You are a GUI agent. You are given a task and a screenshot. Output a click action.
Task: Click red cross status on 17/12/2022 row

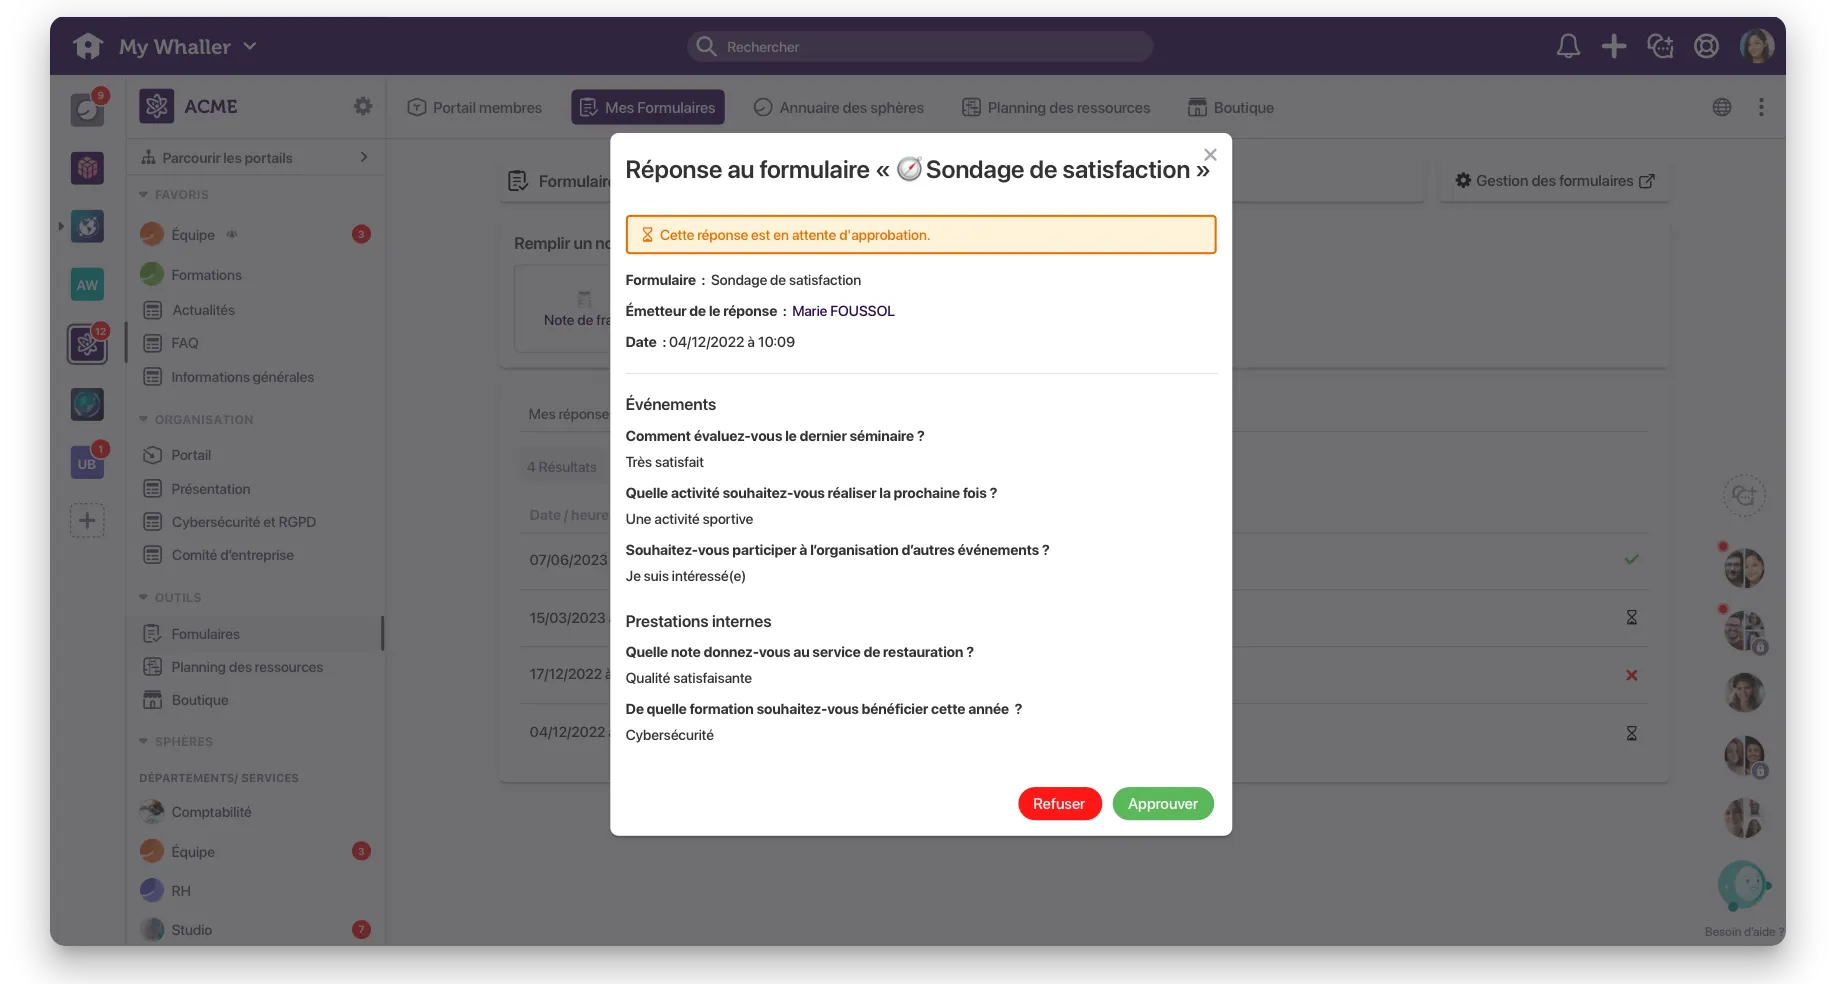[x=1631, y=675]
